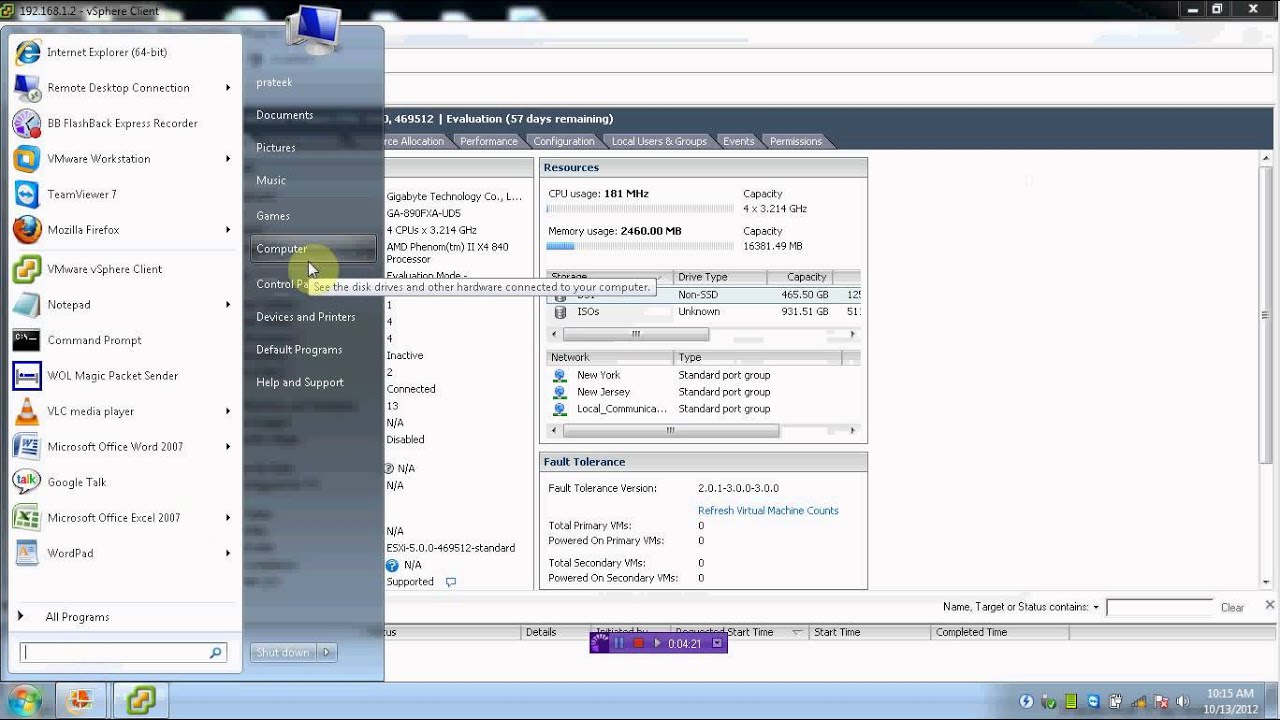Open Computer from Start menu
Image resolution: width=1280 pixels, height=720 pixels.
click(x=313, y=249)
